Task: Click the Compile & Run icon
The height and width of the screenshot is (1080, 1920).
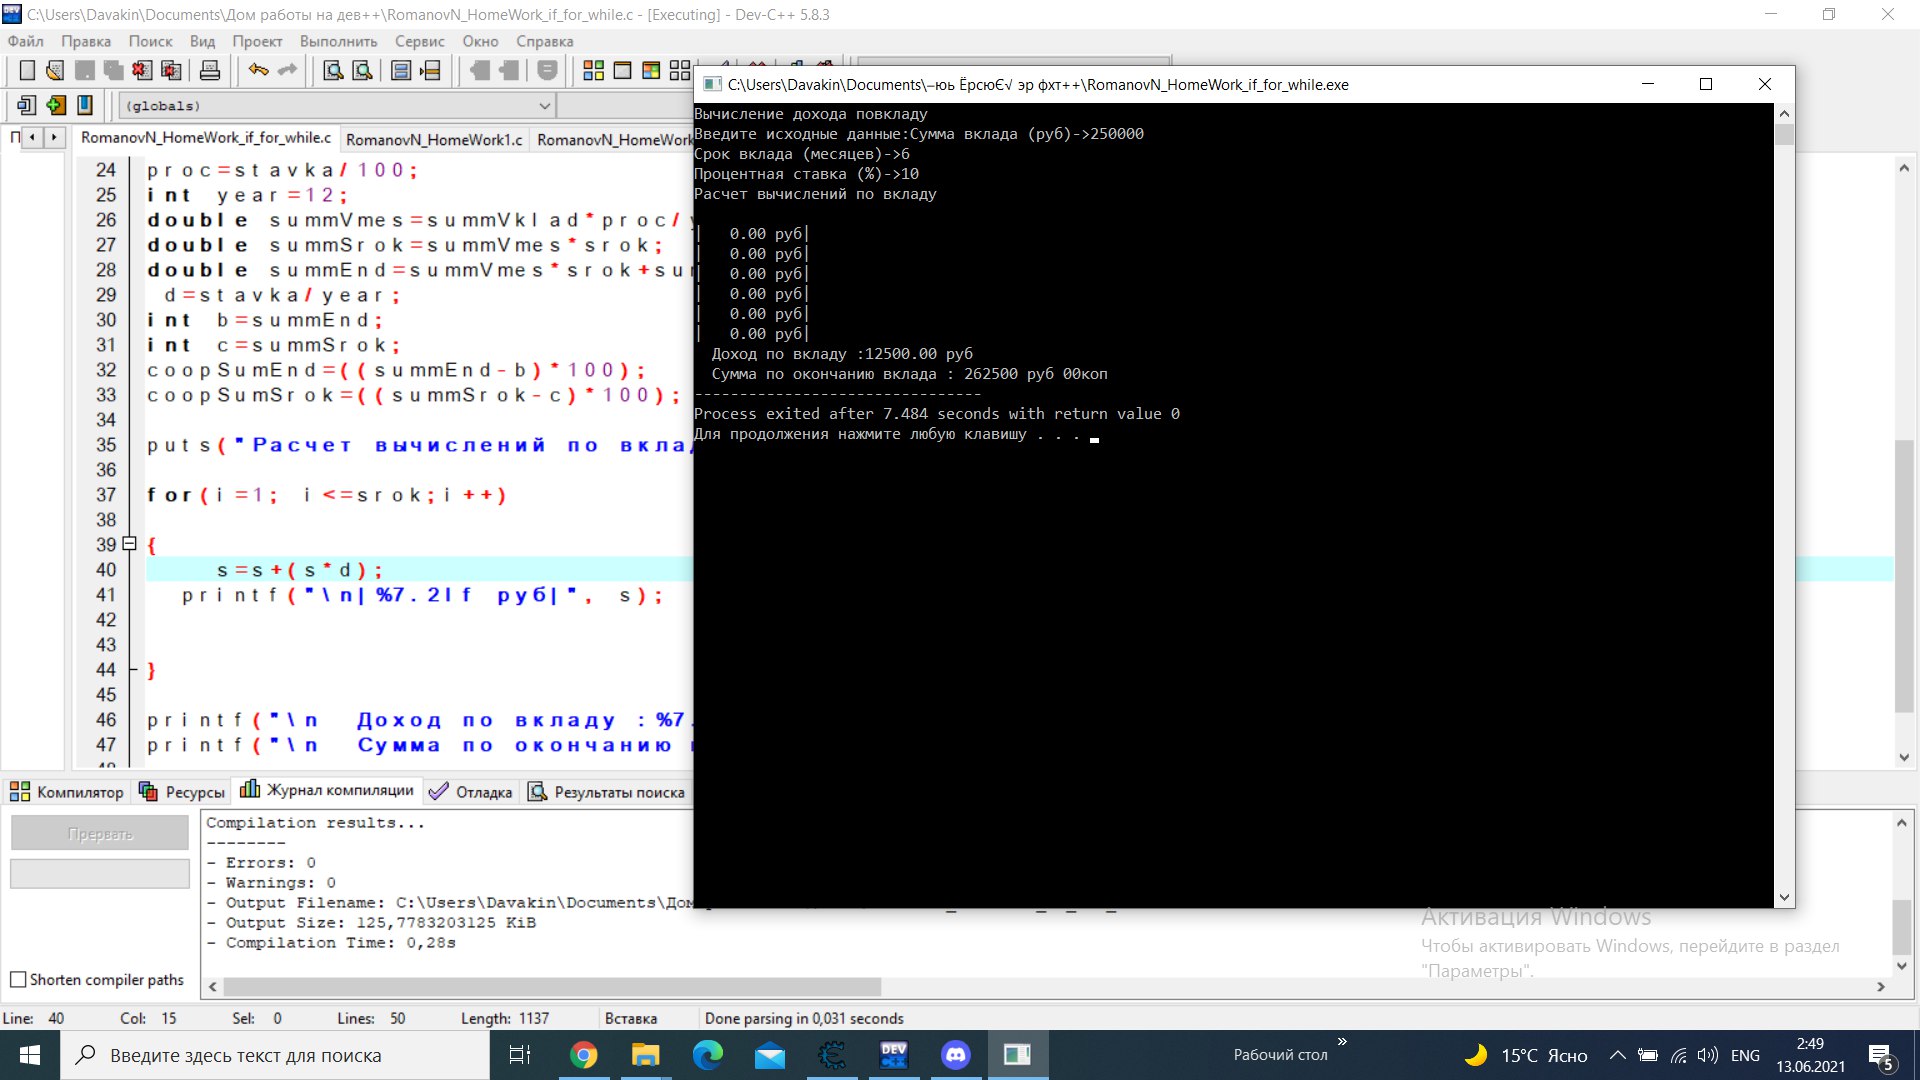Action: pyautogui.click(x=651, y=70)
